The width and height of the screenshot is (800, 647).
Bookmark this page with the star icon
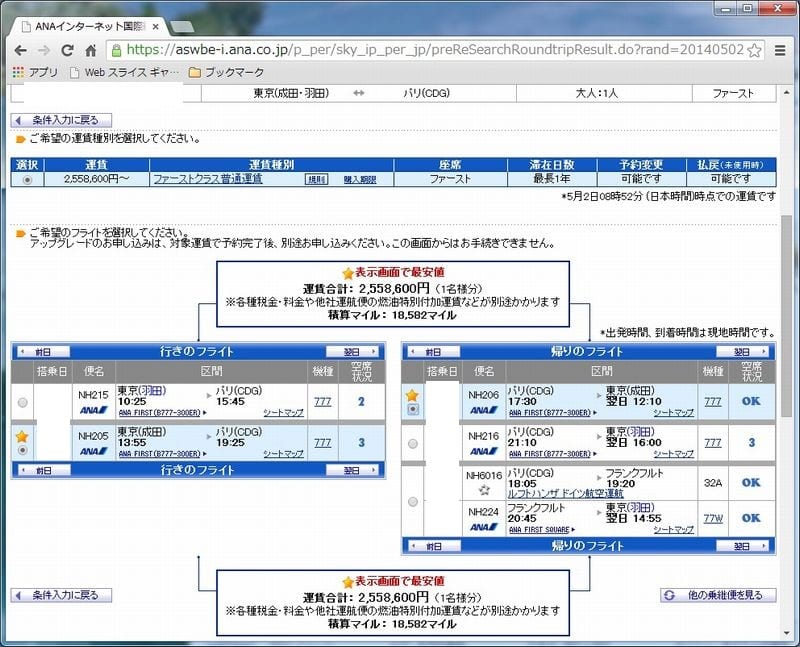click(x=754, y=50)
